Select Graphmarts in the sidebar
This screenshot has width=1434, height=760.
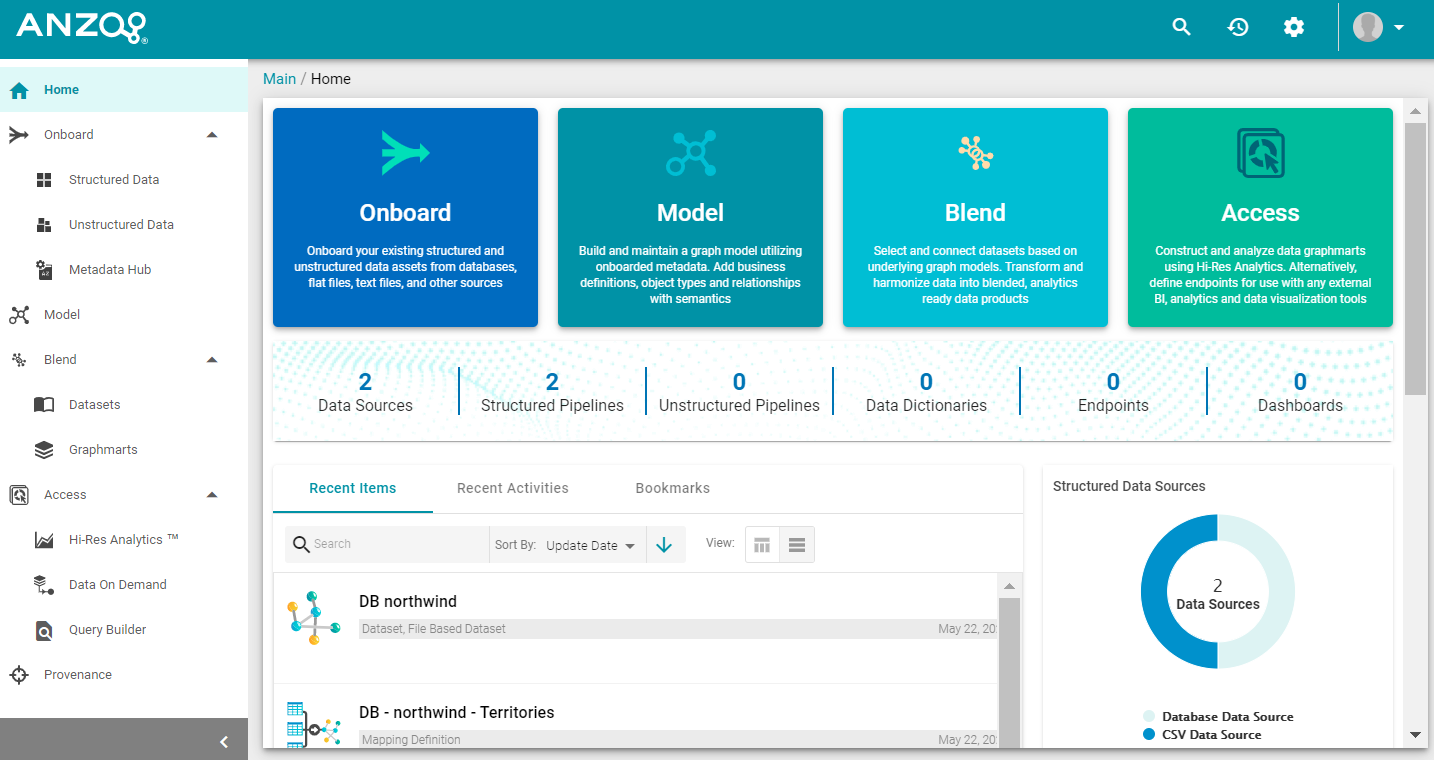click(103, 449)
